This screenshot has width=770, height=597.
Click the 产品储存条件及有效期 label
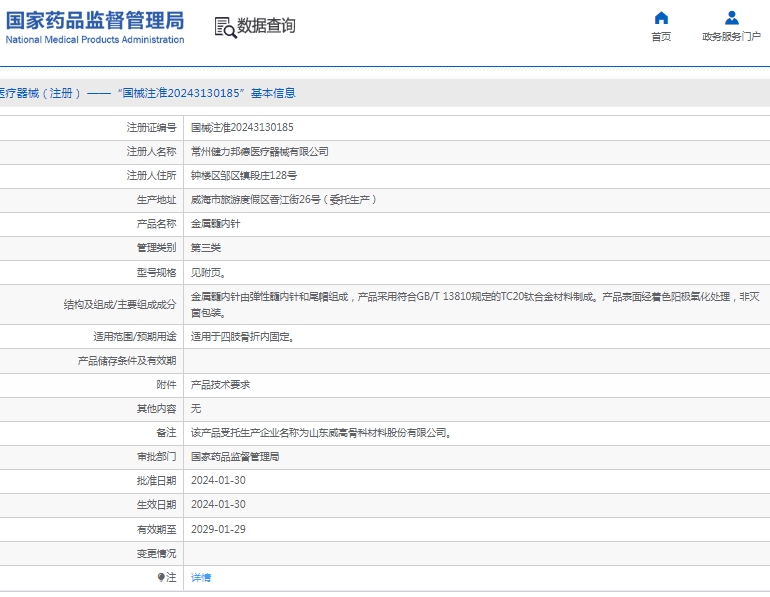point(127,361)
